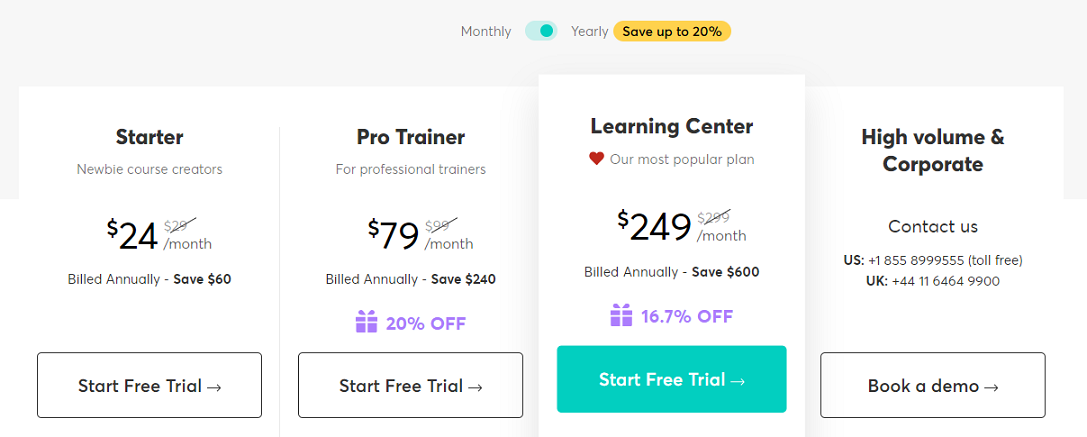
Task: Click the Save up to 20% badge
Action: [x=672, y=31]
